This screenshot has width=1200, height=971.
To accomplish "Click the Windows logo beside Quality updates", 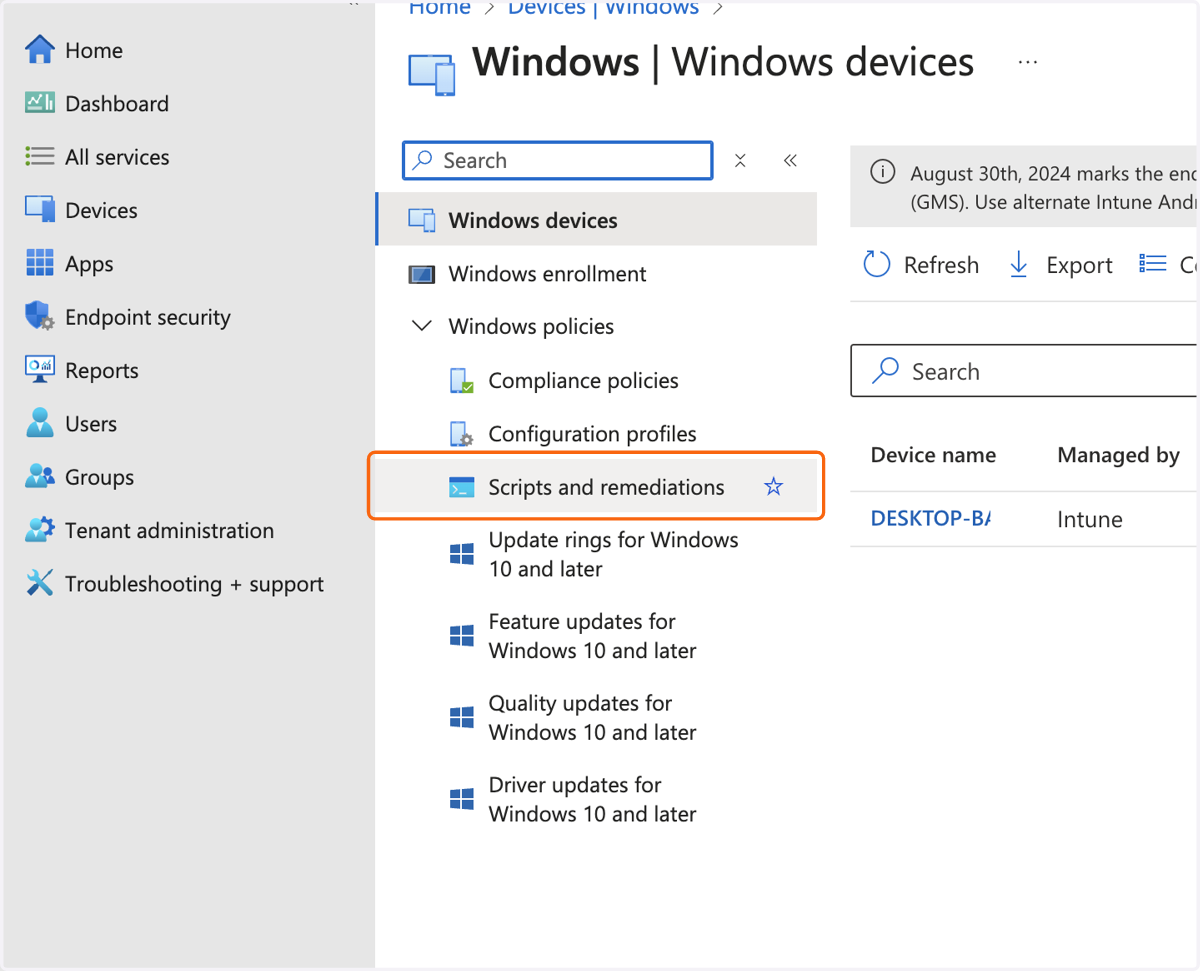I will coord(461,717).
